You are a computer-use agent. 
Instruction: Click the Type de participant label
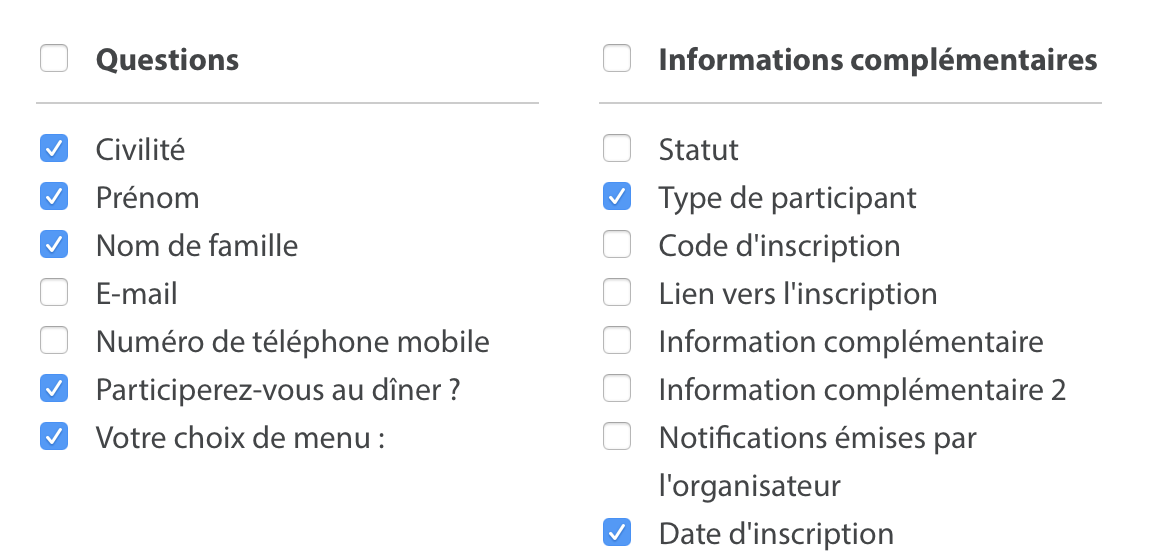[x=787, y=198]
